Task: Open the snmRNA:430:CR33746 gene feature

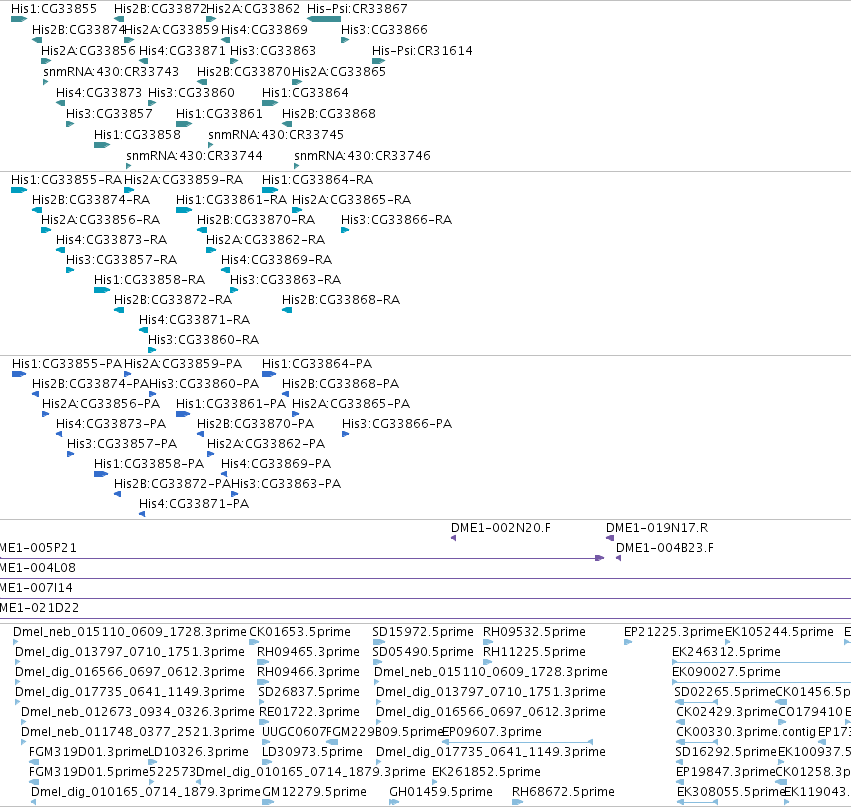Action: pyautogui.click(x=296, y=166)
